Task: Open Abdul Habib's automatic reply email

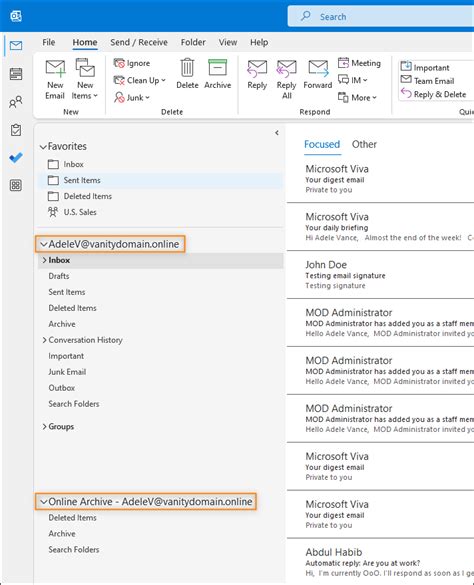Action: pyautogui.click(x=380, y=562)
